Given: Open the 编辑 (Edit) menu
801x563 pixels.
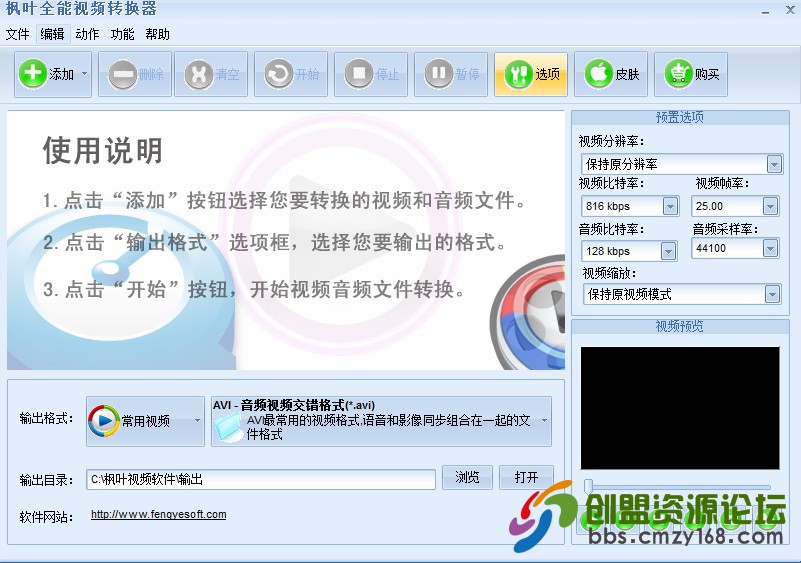Looking at the screenshot, I should [x=52, y=34].
